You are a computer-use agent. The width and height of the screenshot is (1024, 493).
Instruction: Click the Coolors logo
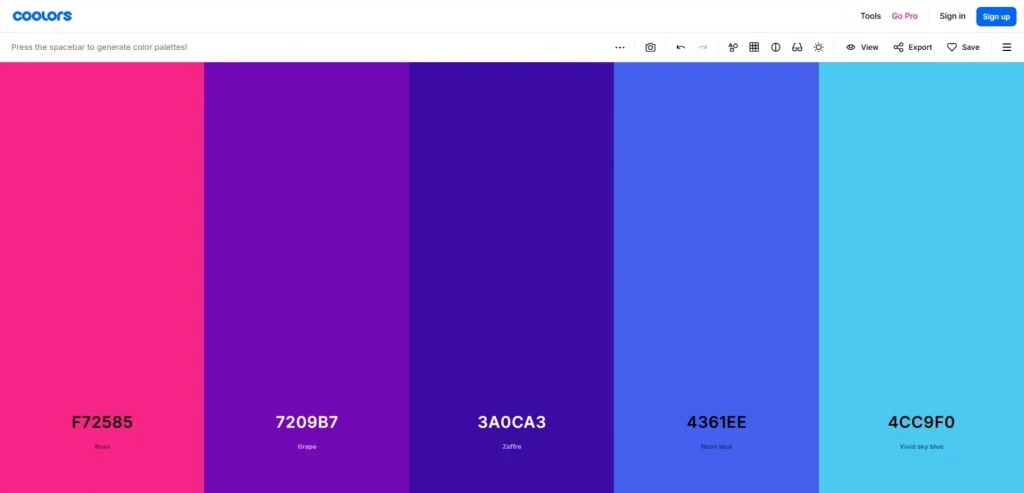[42, 16]
